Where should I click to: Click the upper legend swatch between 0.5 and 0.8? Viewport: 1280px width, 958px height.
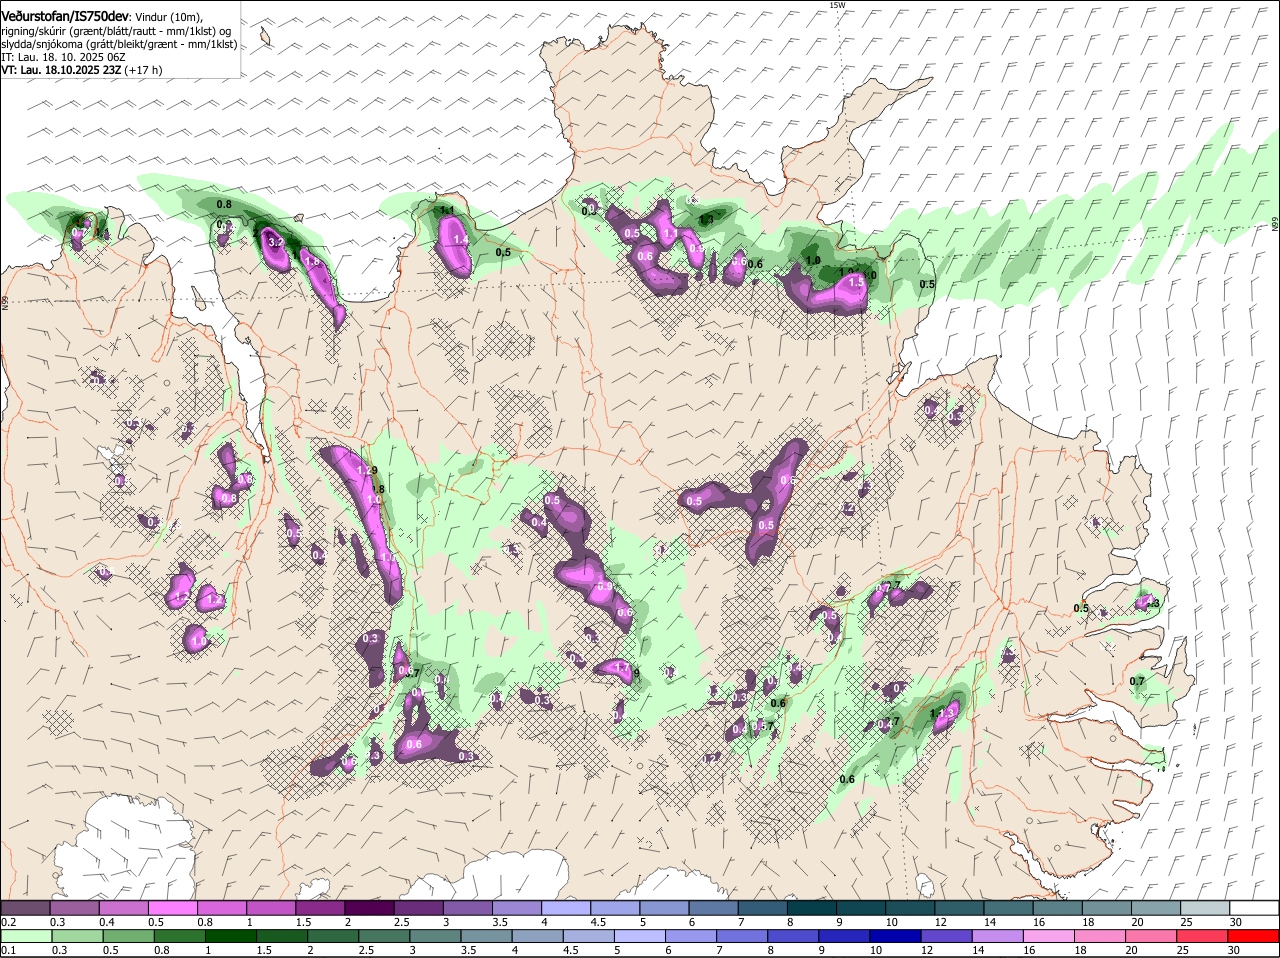173,907
